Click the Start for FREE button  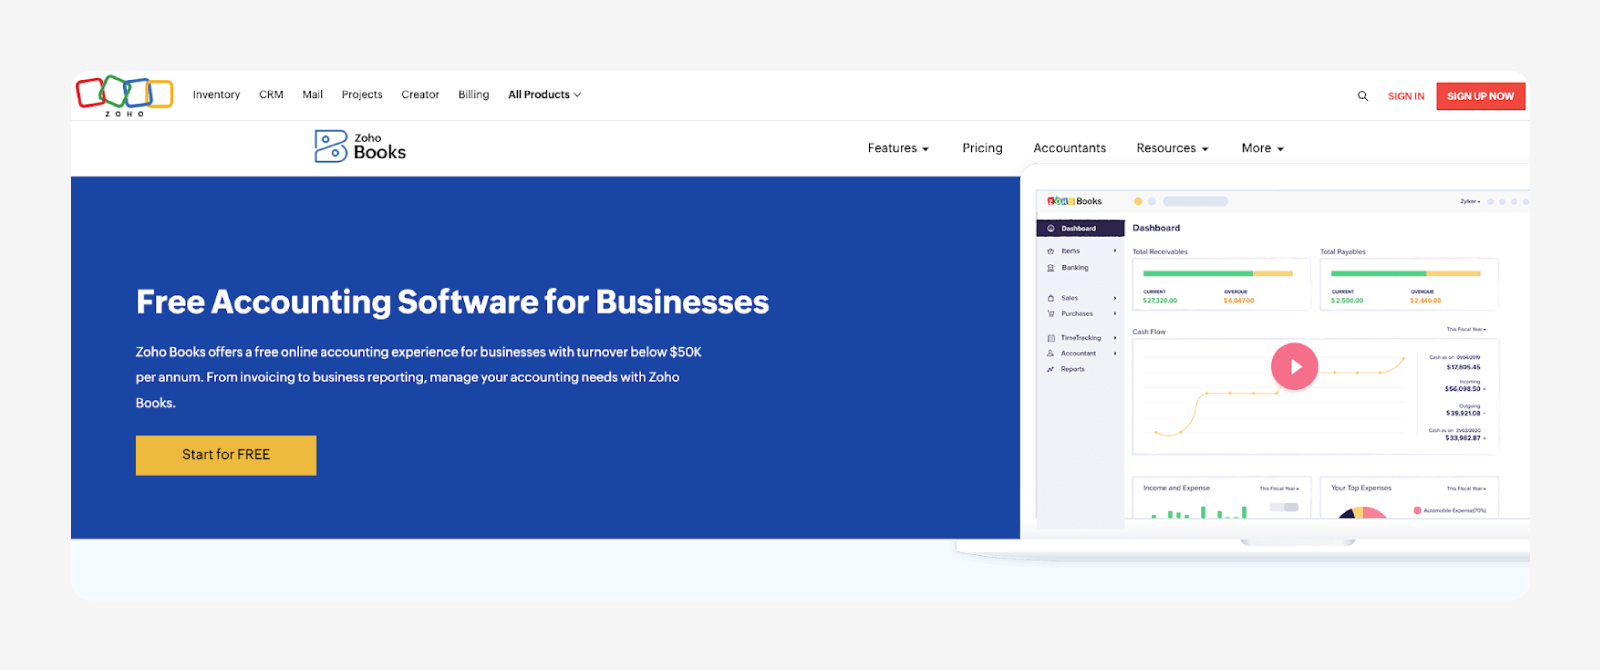(x=226, y=455)
